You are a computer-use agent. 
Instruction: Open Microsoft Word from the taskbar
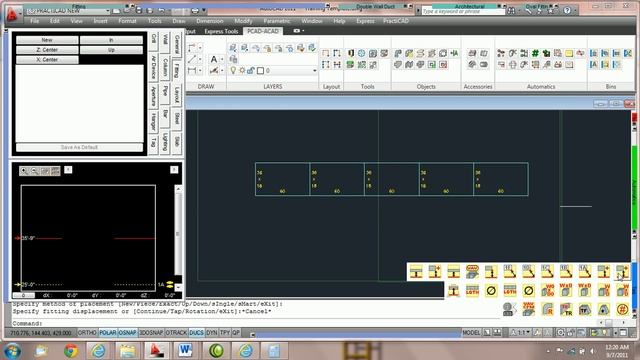point(186,350)
